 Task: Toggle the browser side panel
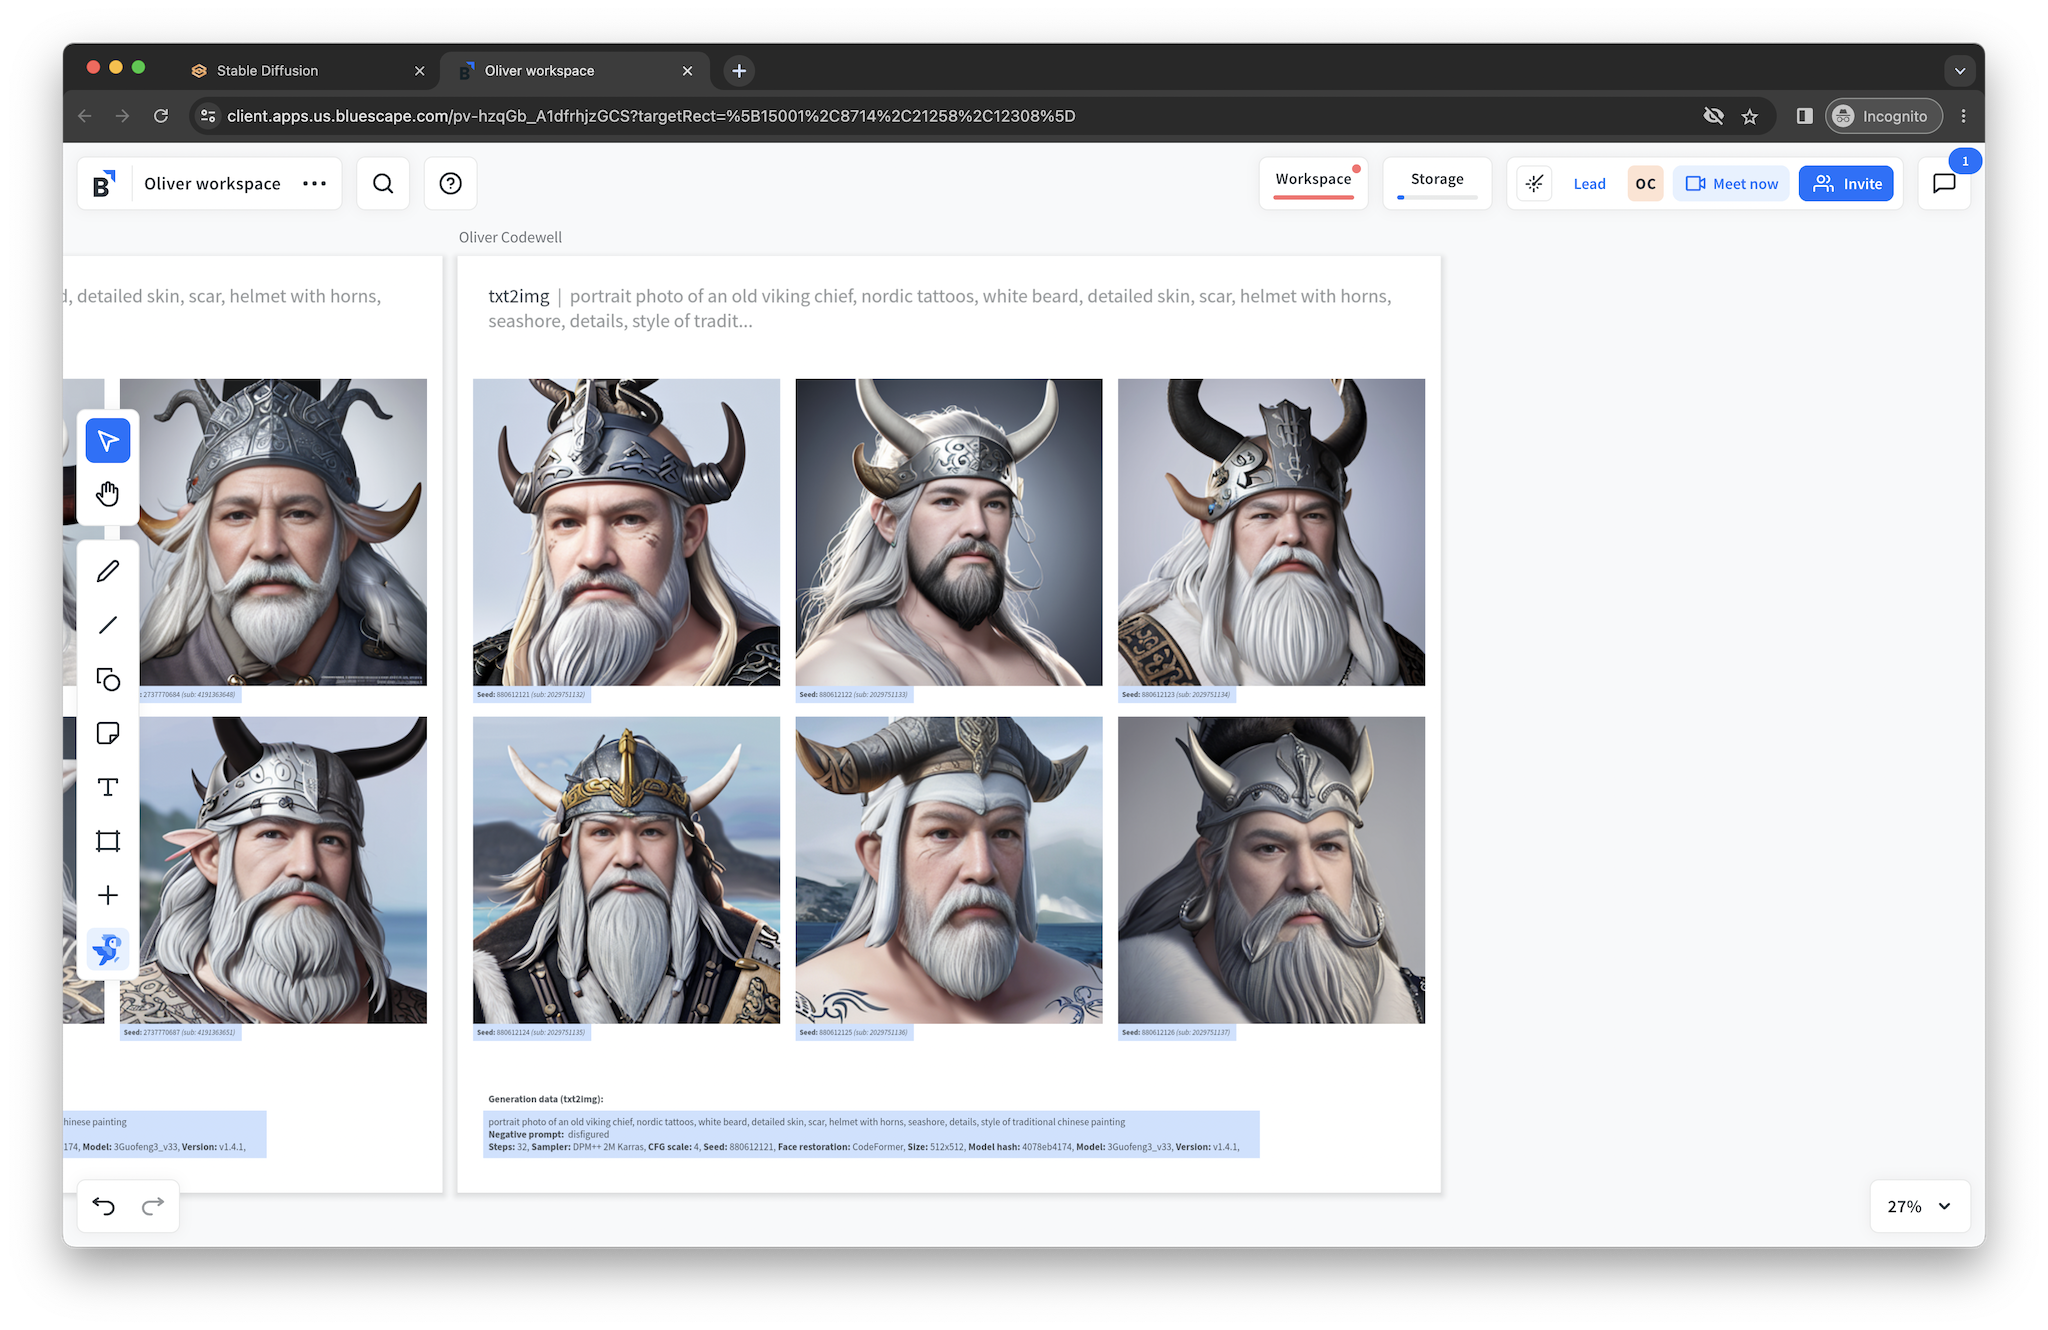click(1804, 116)
